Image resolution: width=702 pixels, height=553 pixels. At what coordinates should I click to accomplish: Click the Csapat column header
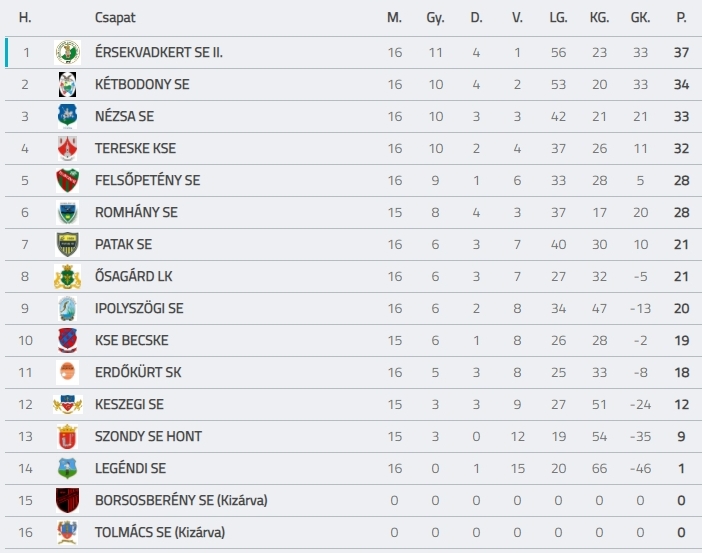tap(115, 18)
